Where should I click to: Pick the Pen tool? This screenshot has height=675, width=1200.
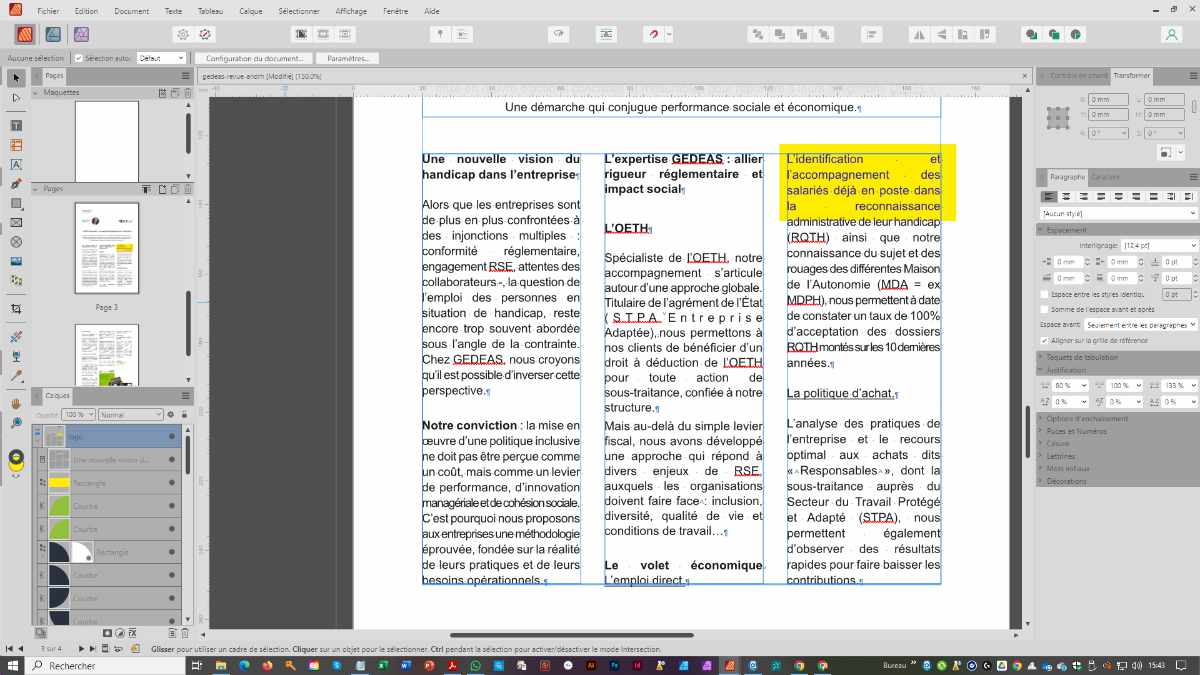click(16, 184)
